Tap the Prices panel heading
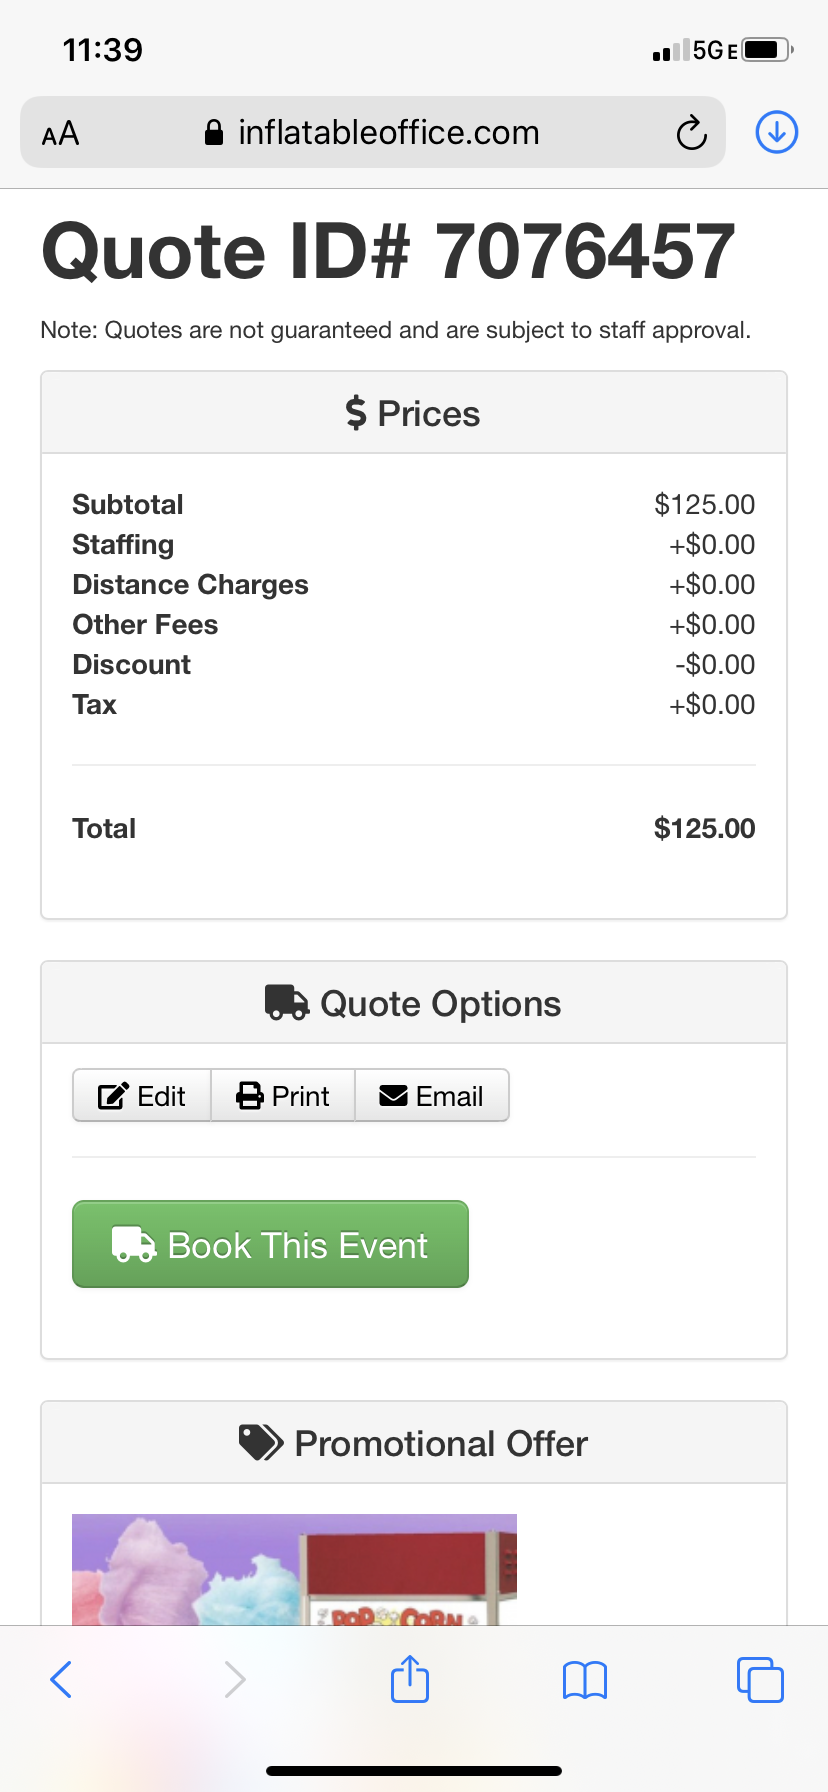828x1792 pixels. tap(414, 413)
